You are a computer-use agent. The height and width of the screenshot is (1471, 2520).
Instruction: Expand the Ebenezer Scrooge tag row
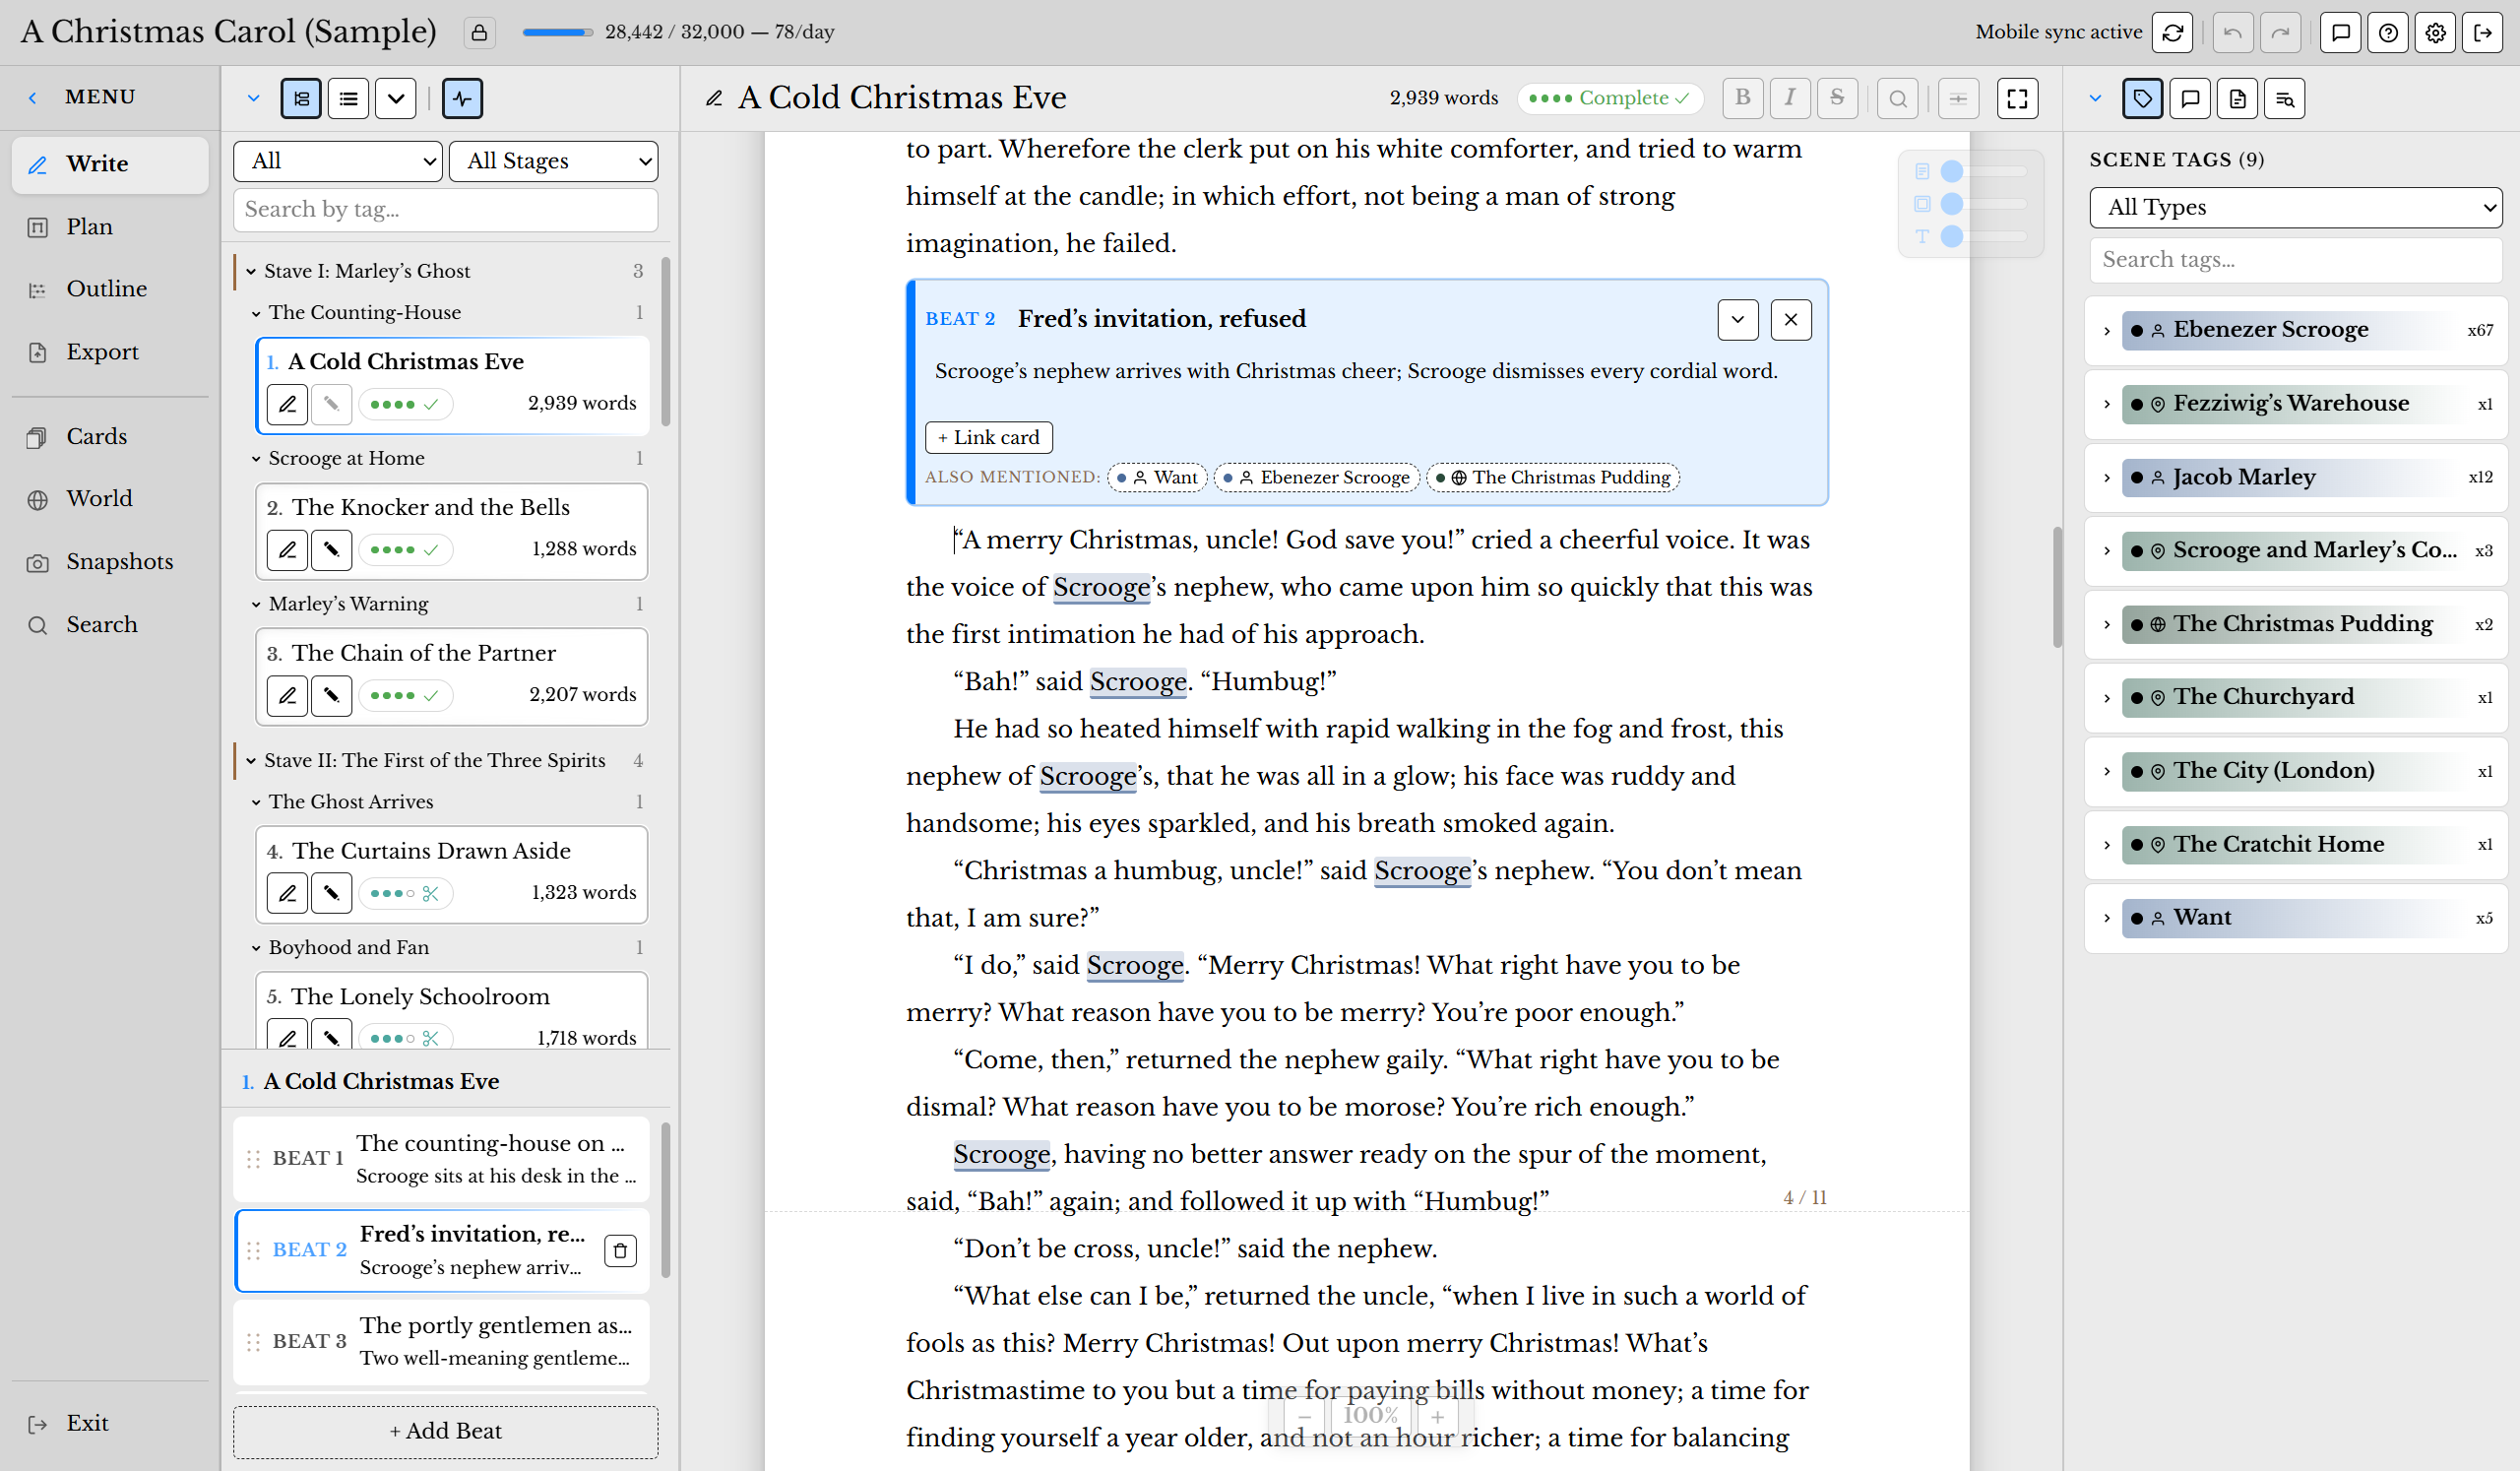pyautogui.click(x=2106, y=331)
